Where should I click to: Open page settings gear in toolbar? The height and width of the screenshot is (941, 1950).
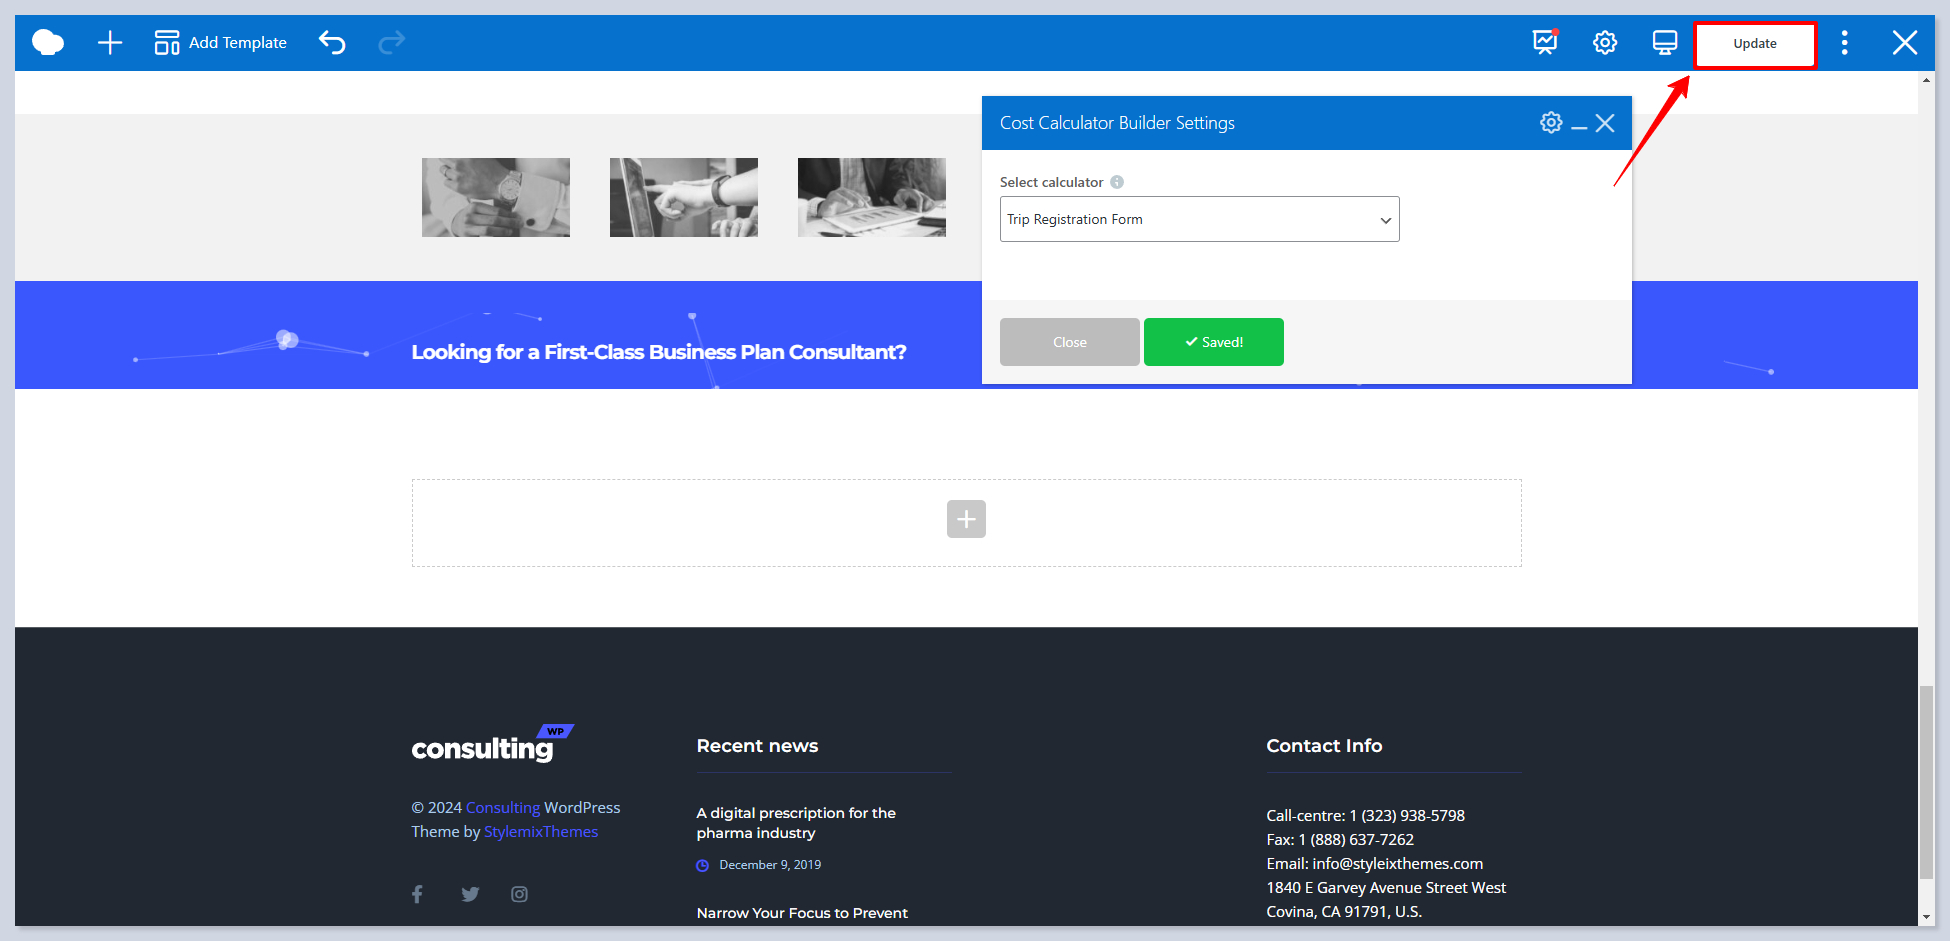(x=1605, y=42)
